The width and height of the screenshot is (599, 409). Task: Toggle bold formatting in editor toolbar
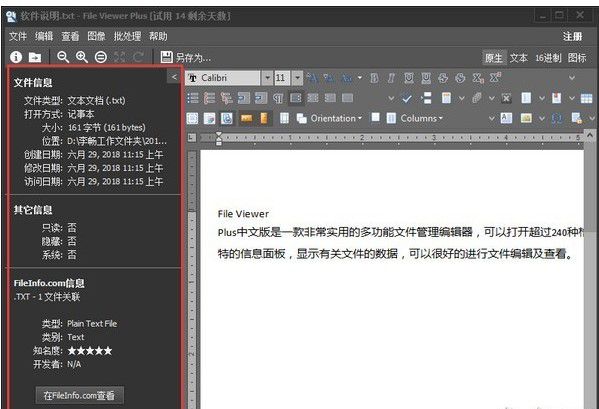tap(374, 78)
